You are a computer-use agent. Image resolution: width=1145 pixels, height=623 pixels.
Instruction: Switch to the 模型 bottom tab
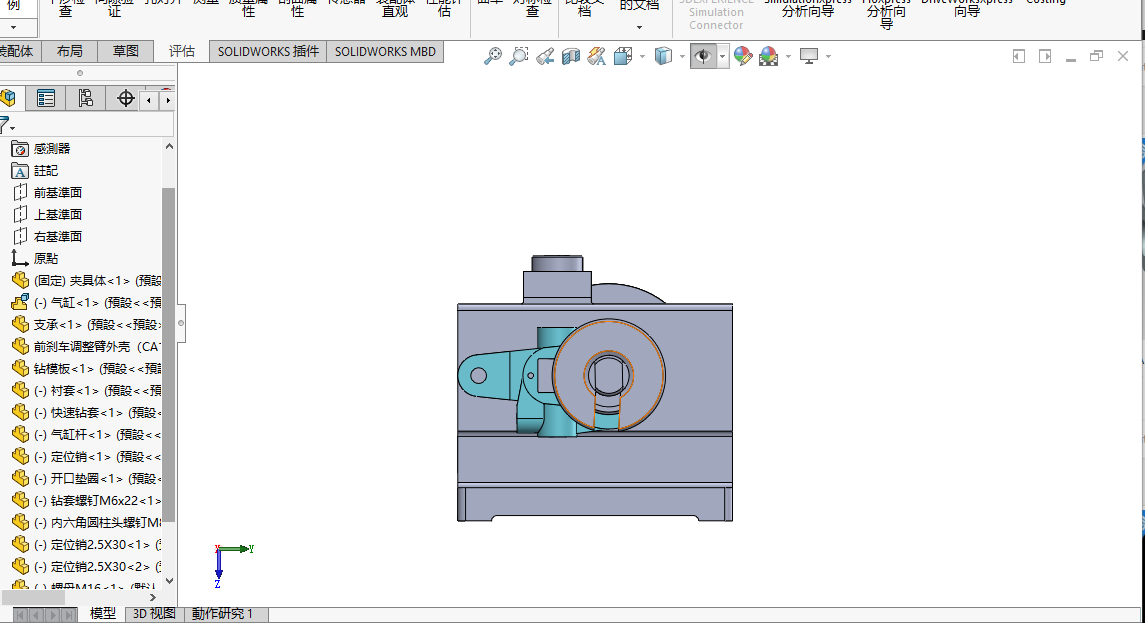[x=102, y=614]
